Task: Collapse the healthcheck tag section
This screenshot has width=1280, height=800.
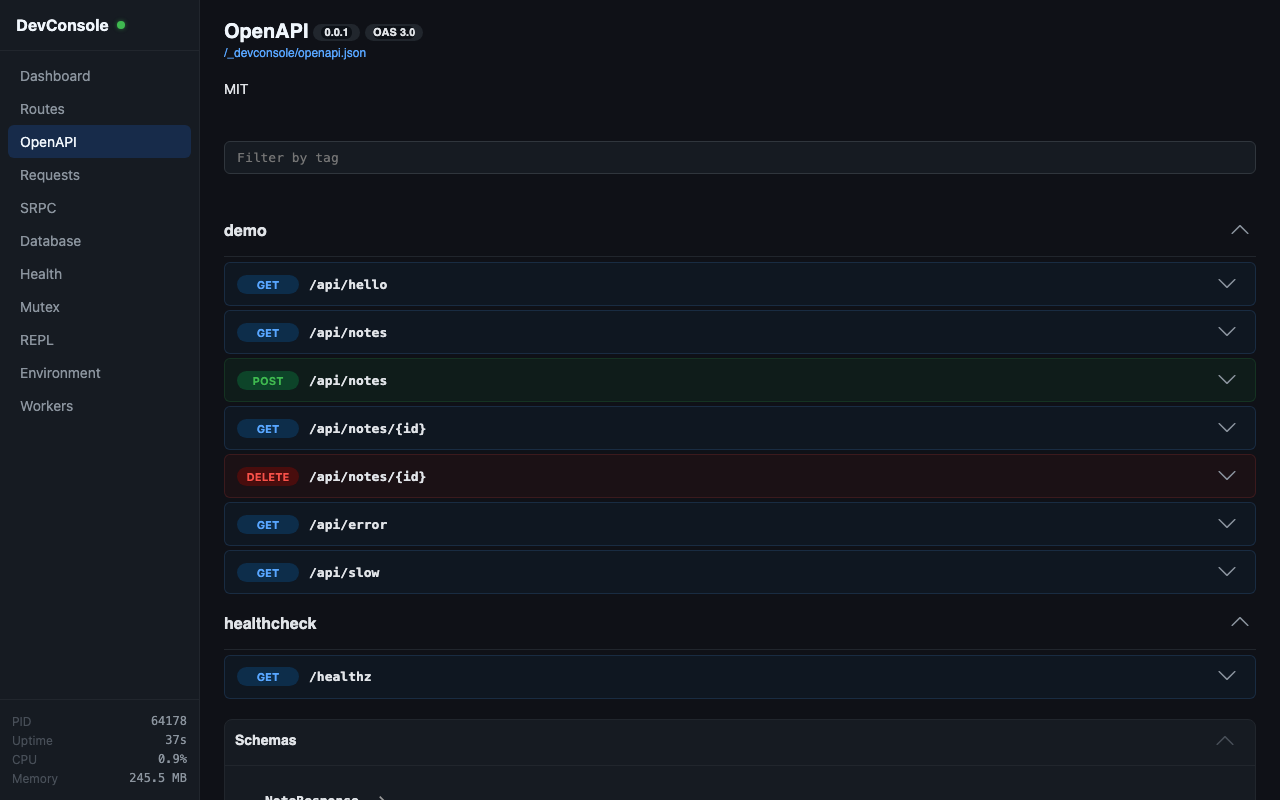Action: pyautogui.click(x=1239, y=622)
